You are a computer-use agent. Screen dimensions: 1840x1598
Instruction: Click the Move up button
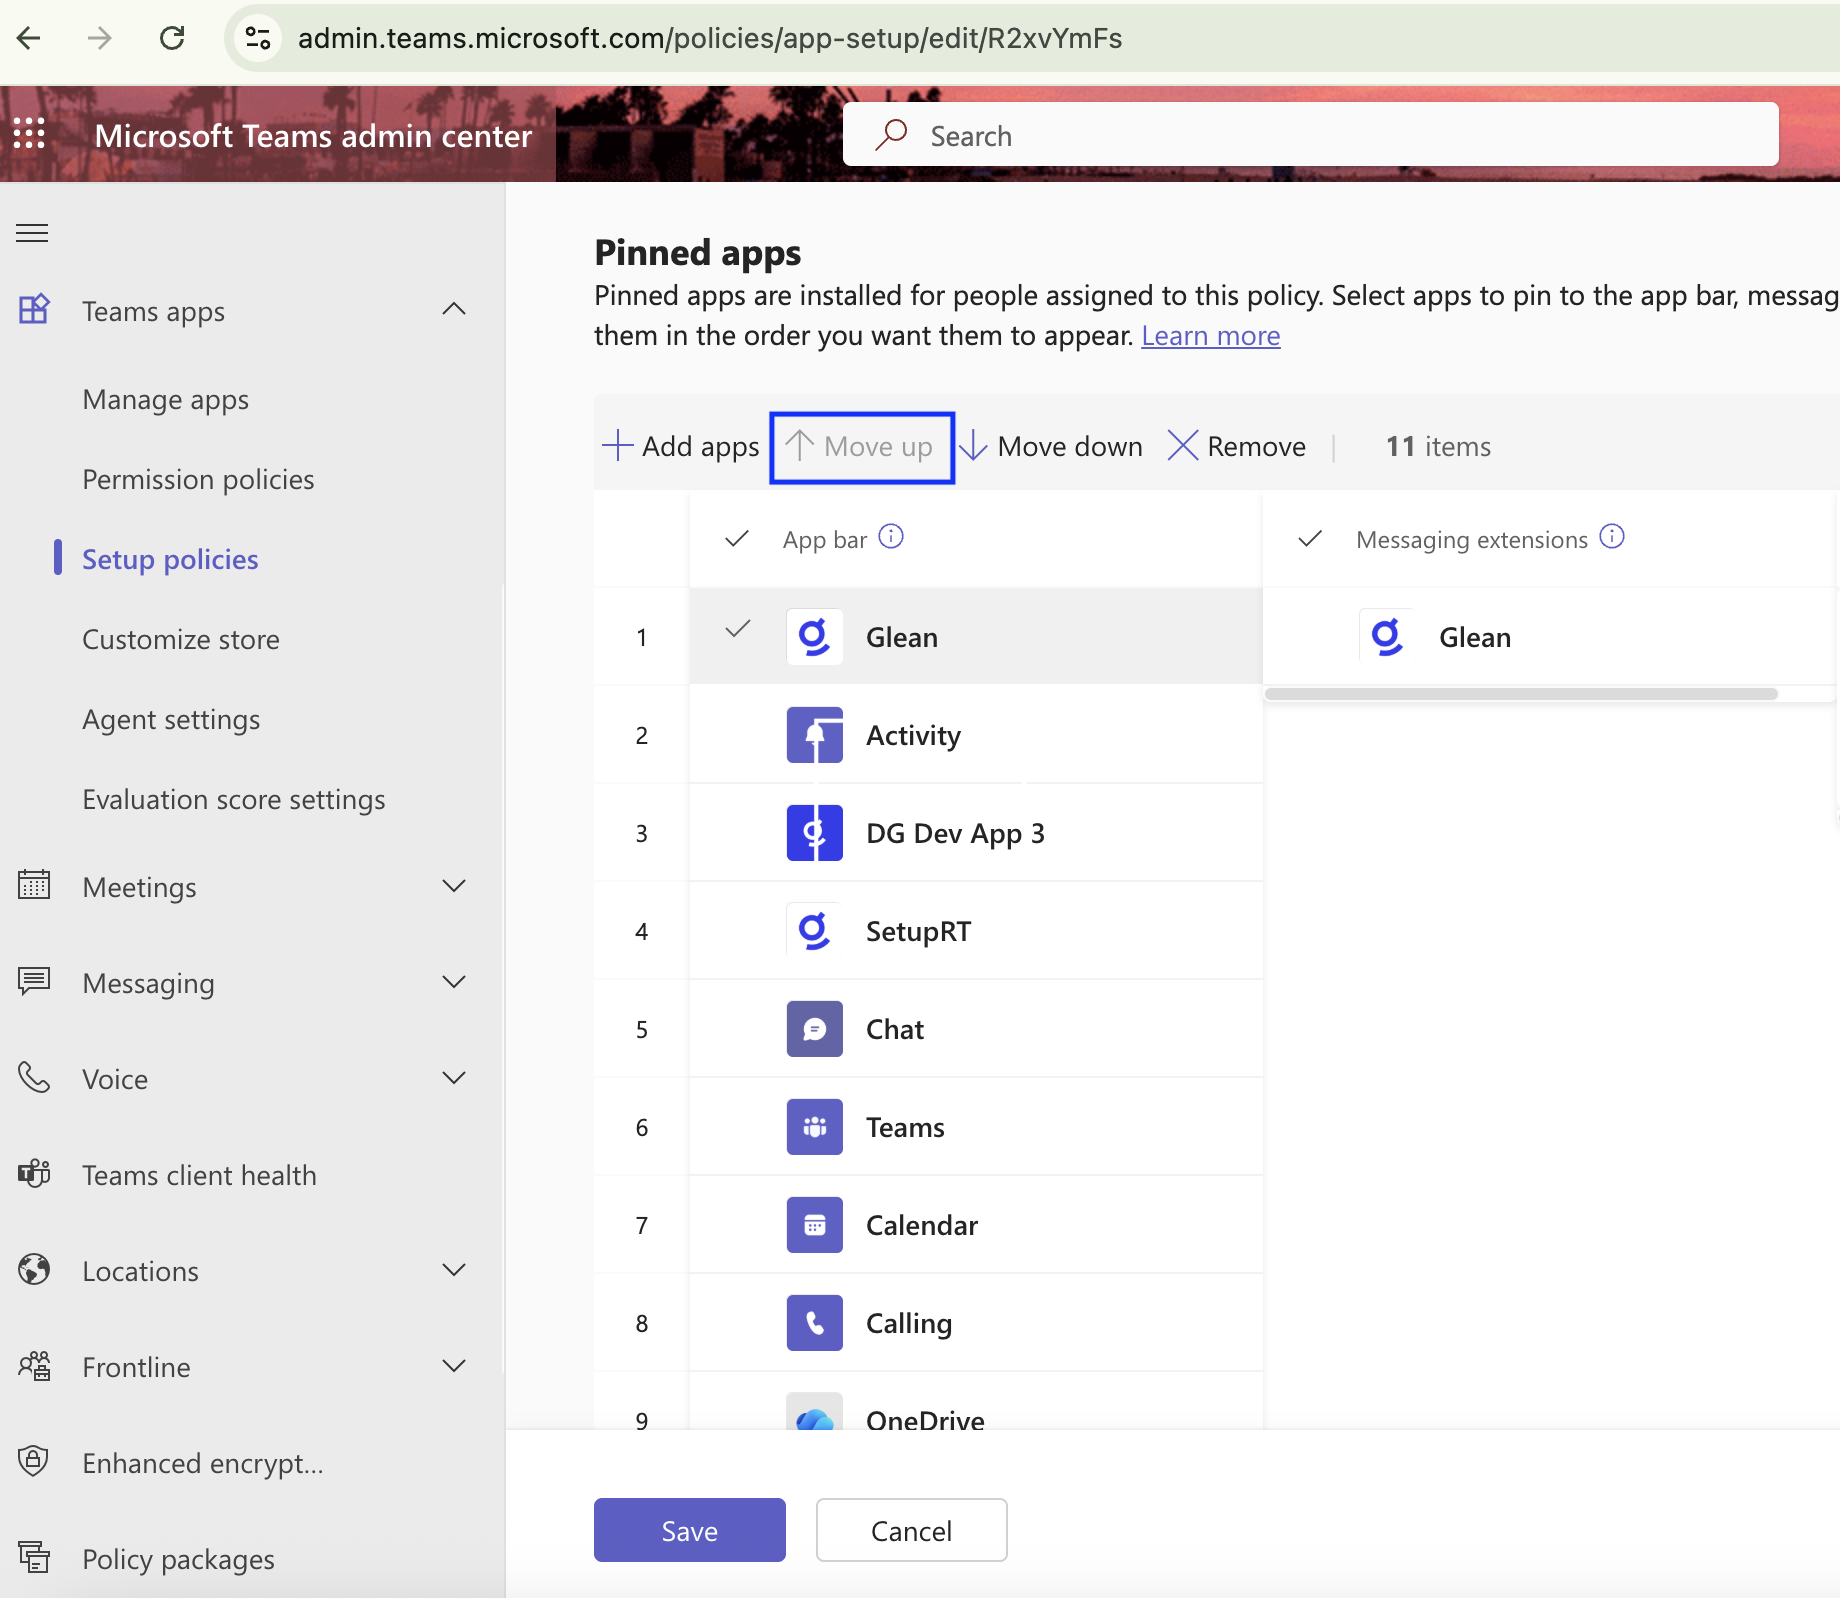861,447
